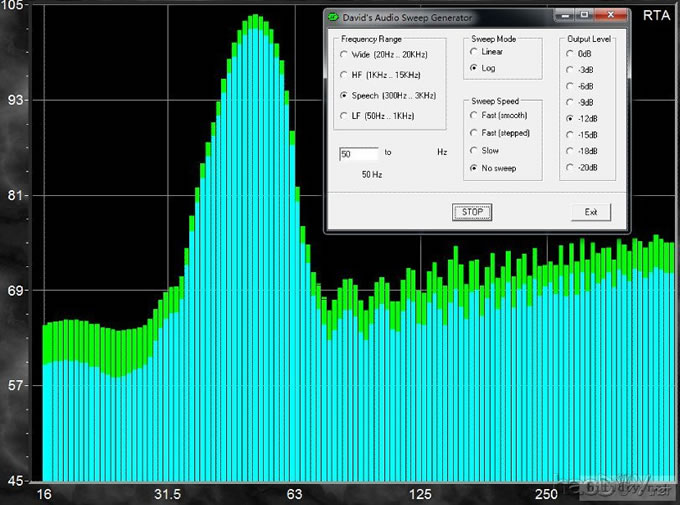
Task: Set sweep mode to Log
Action: point(474,68)
